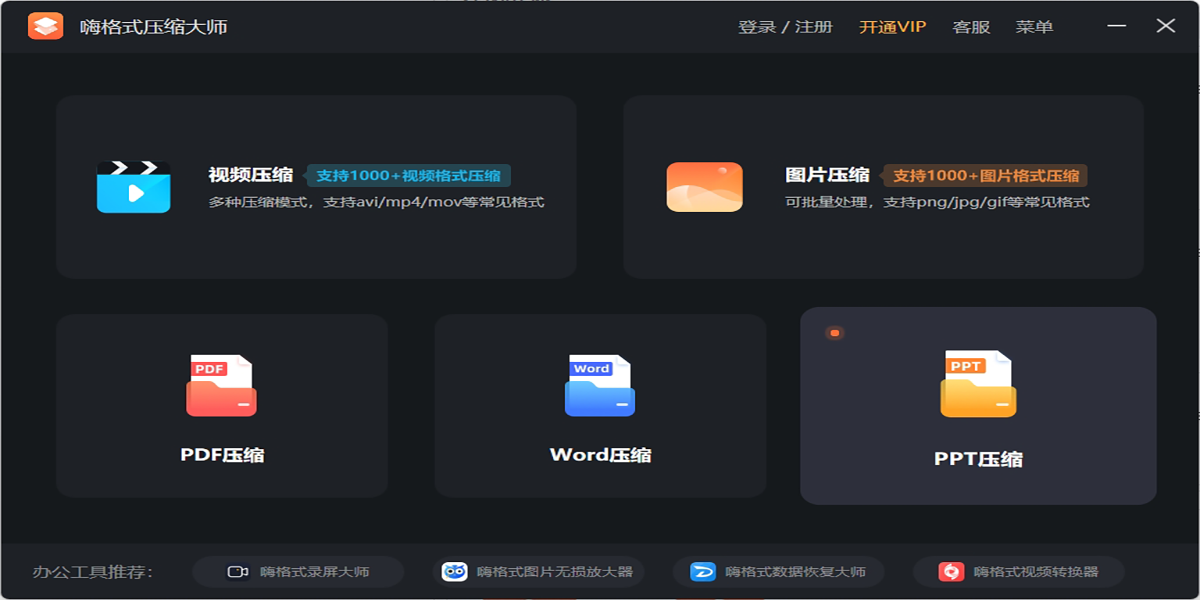Click the video compression clapperboard icon
This screenshot has width=1200, height=600.
pos(133,187)
